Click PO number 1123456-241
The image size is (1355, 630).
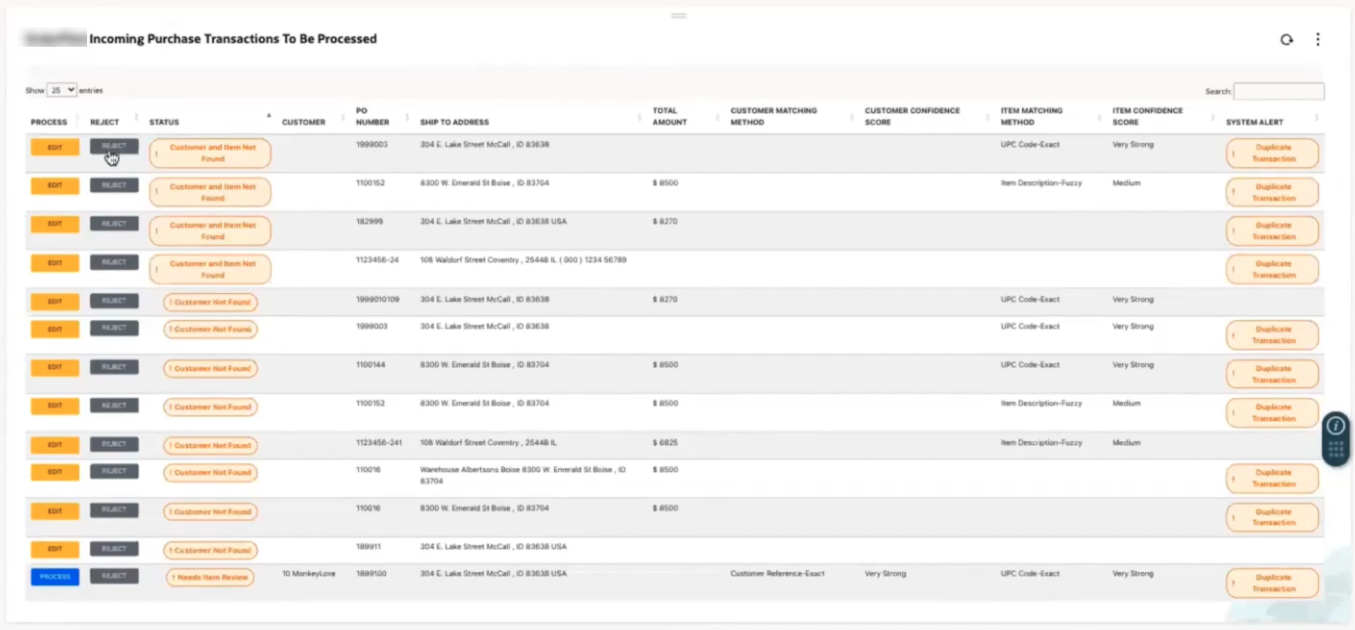point(379,442)
